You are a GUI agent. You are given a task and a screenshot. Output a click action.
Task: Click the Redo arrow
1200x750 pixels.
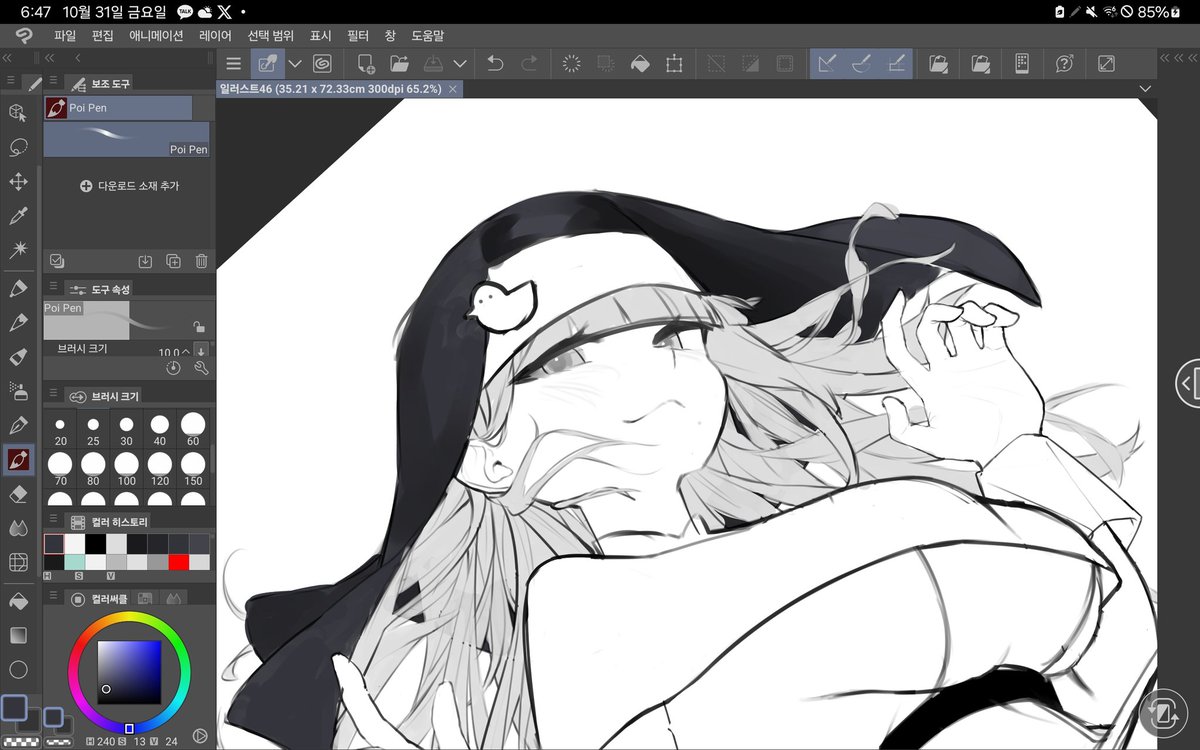tap(529, 64)
